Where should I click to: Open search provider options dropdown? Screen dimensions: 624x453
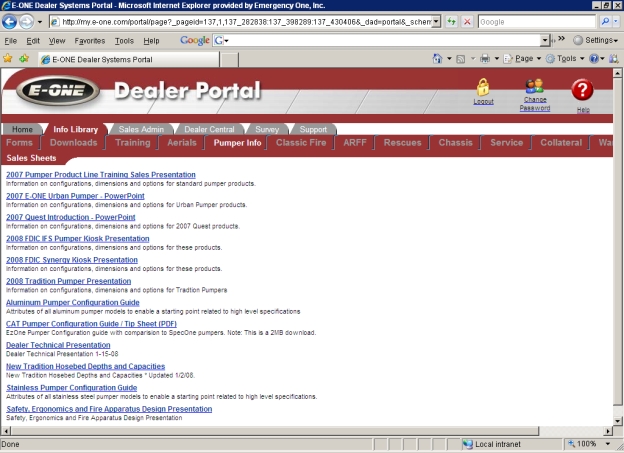coord(616,21)
